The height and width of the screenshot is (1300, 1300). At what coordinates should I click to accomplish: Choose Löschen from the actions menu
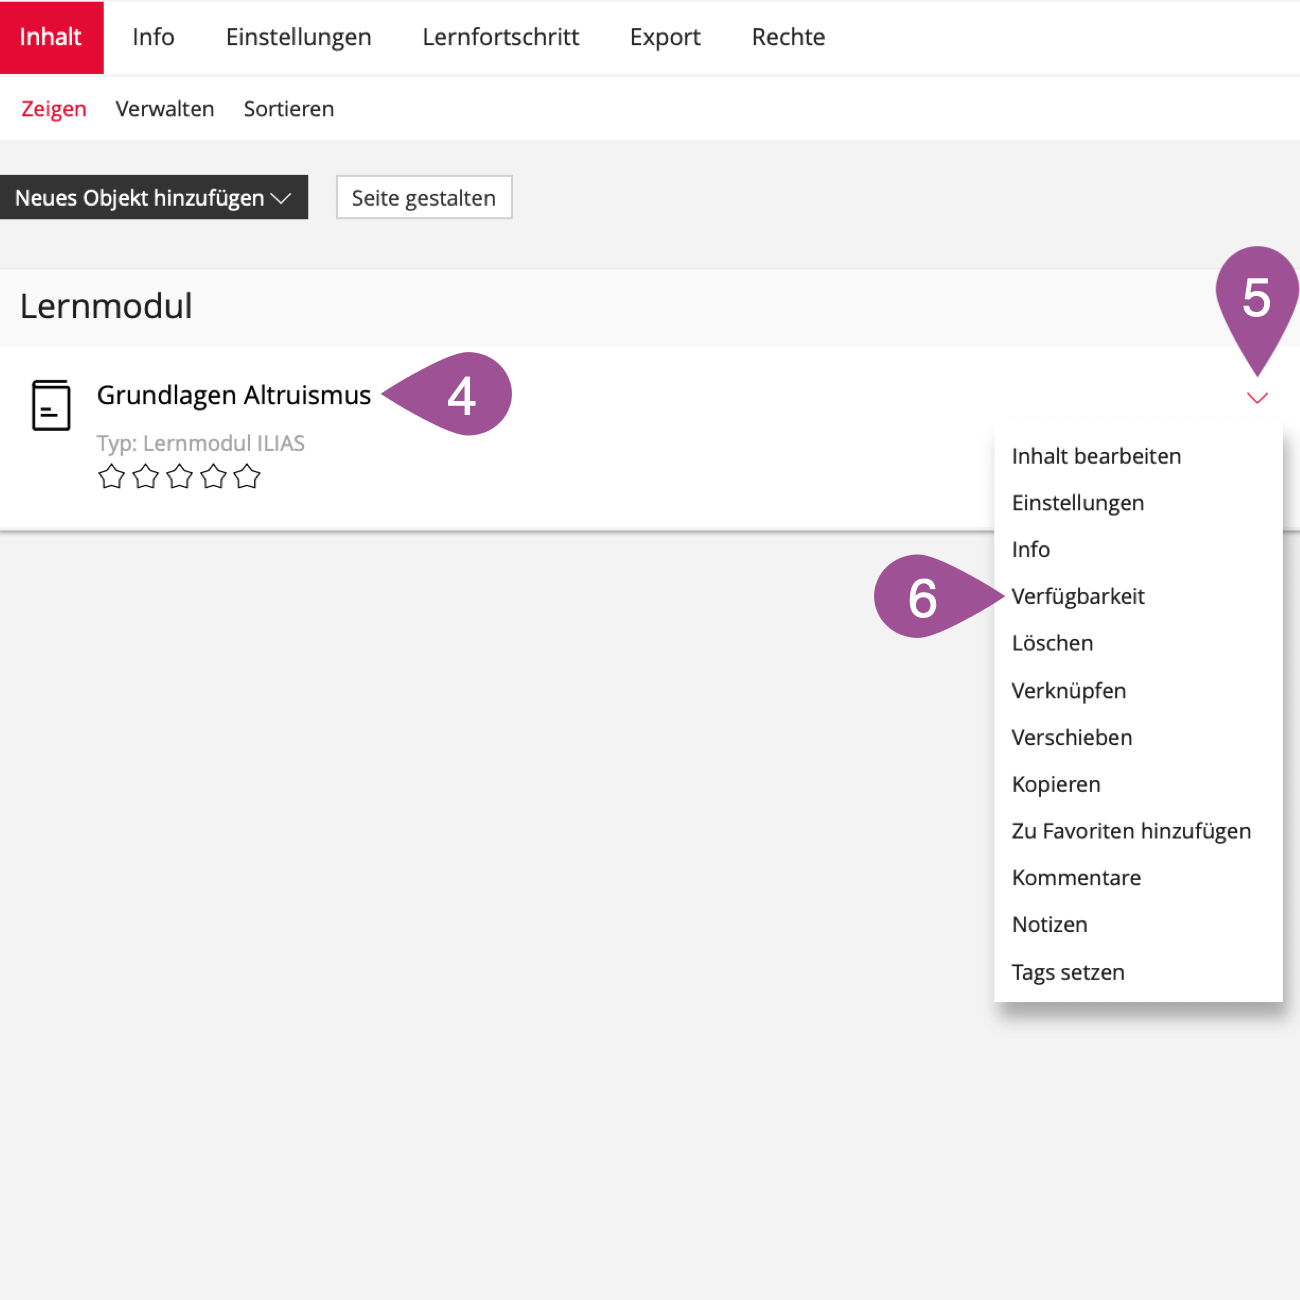pos(1052,644)
